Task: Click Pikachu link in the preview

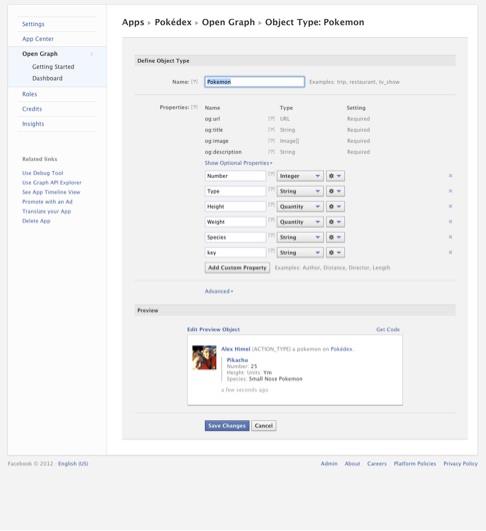Action: point(237,360)
